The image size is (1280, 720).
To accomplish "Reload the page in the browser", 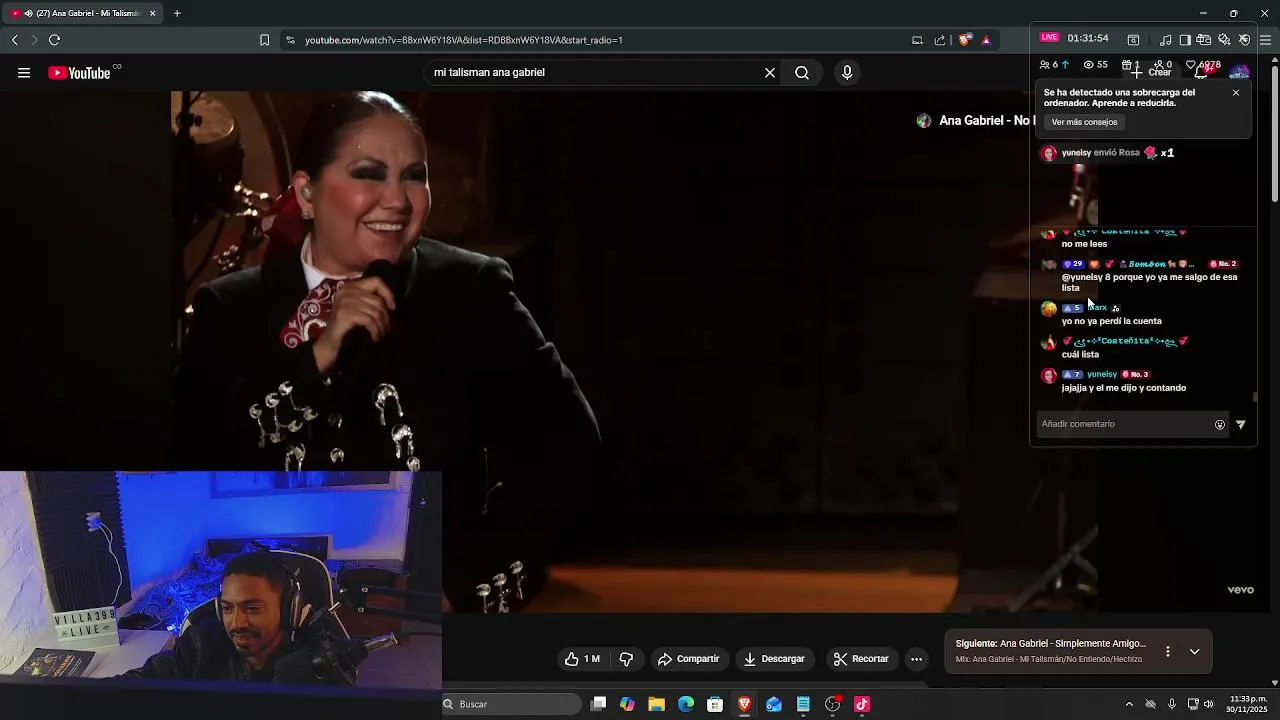I will (54, 40).
